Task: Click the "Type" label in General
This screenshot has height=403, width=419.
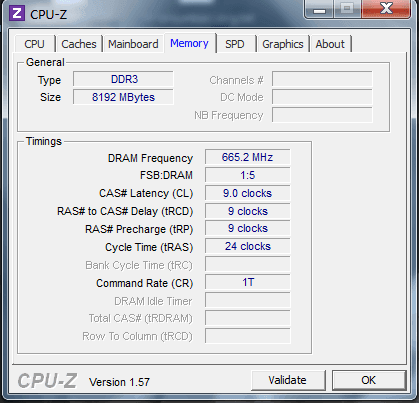Action: pyautogui.click(x=49, y=80)
